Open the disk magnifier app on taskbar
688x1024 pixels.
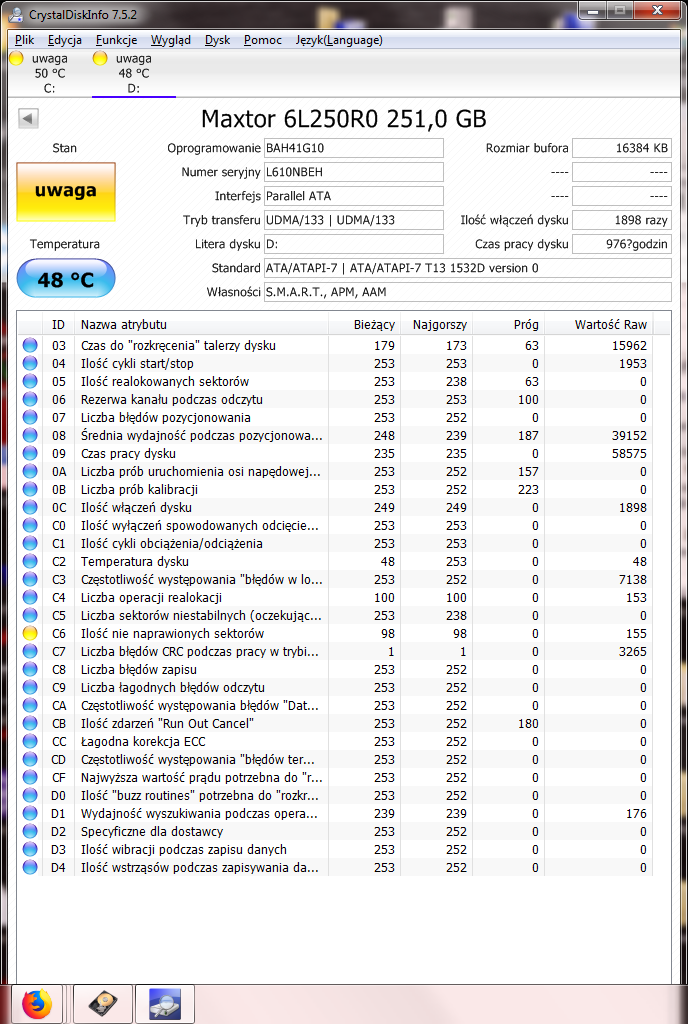tap(164, 1004)
